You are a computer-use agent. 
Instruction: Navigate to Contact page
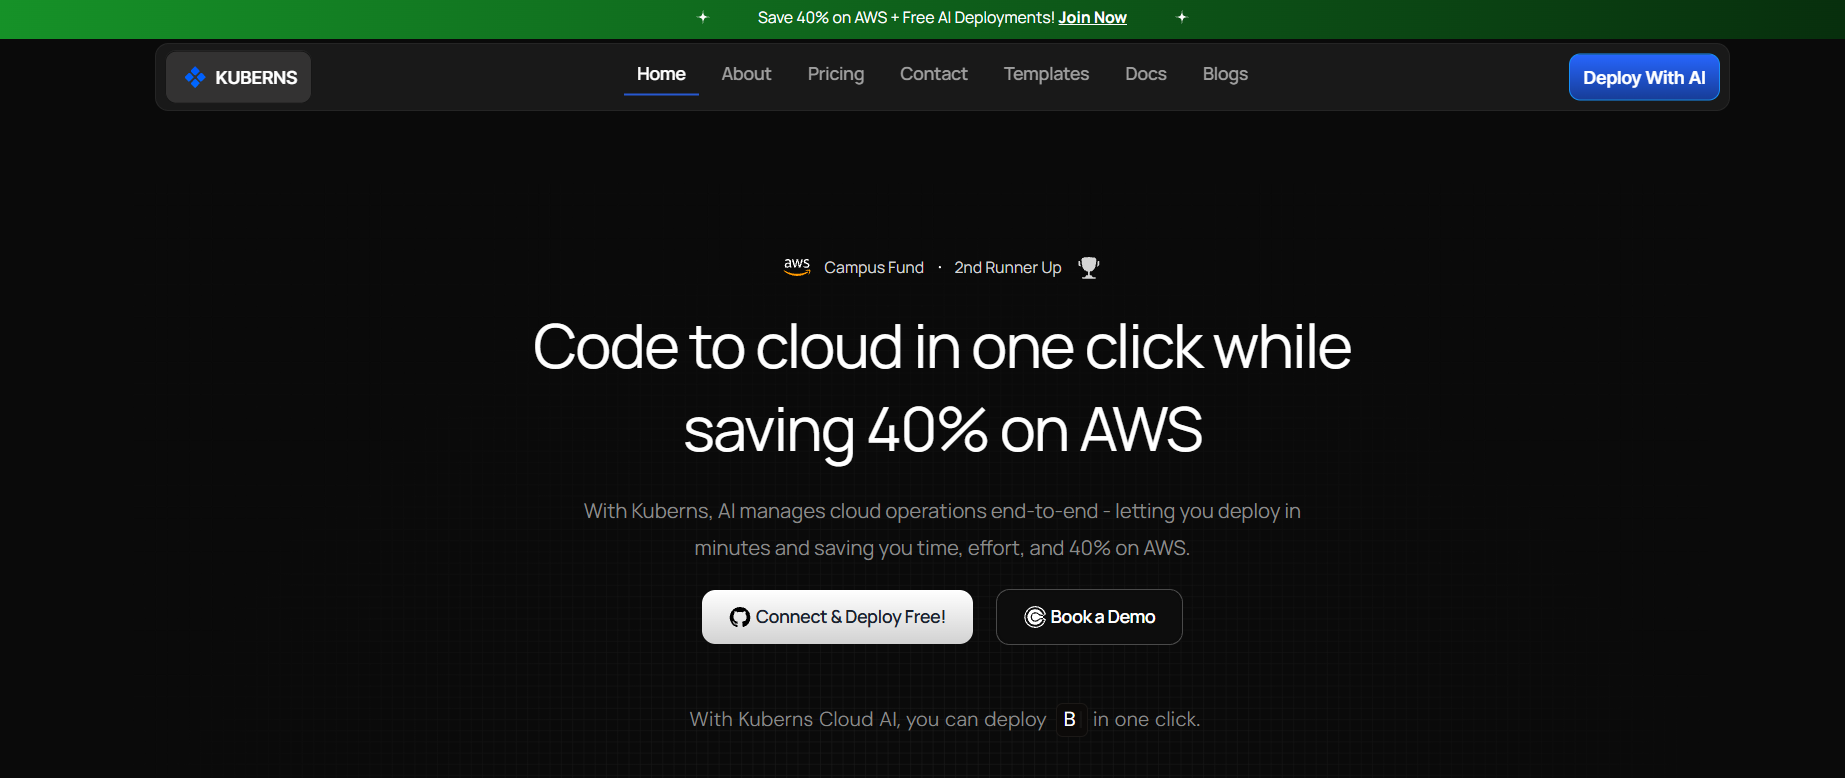934,74
